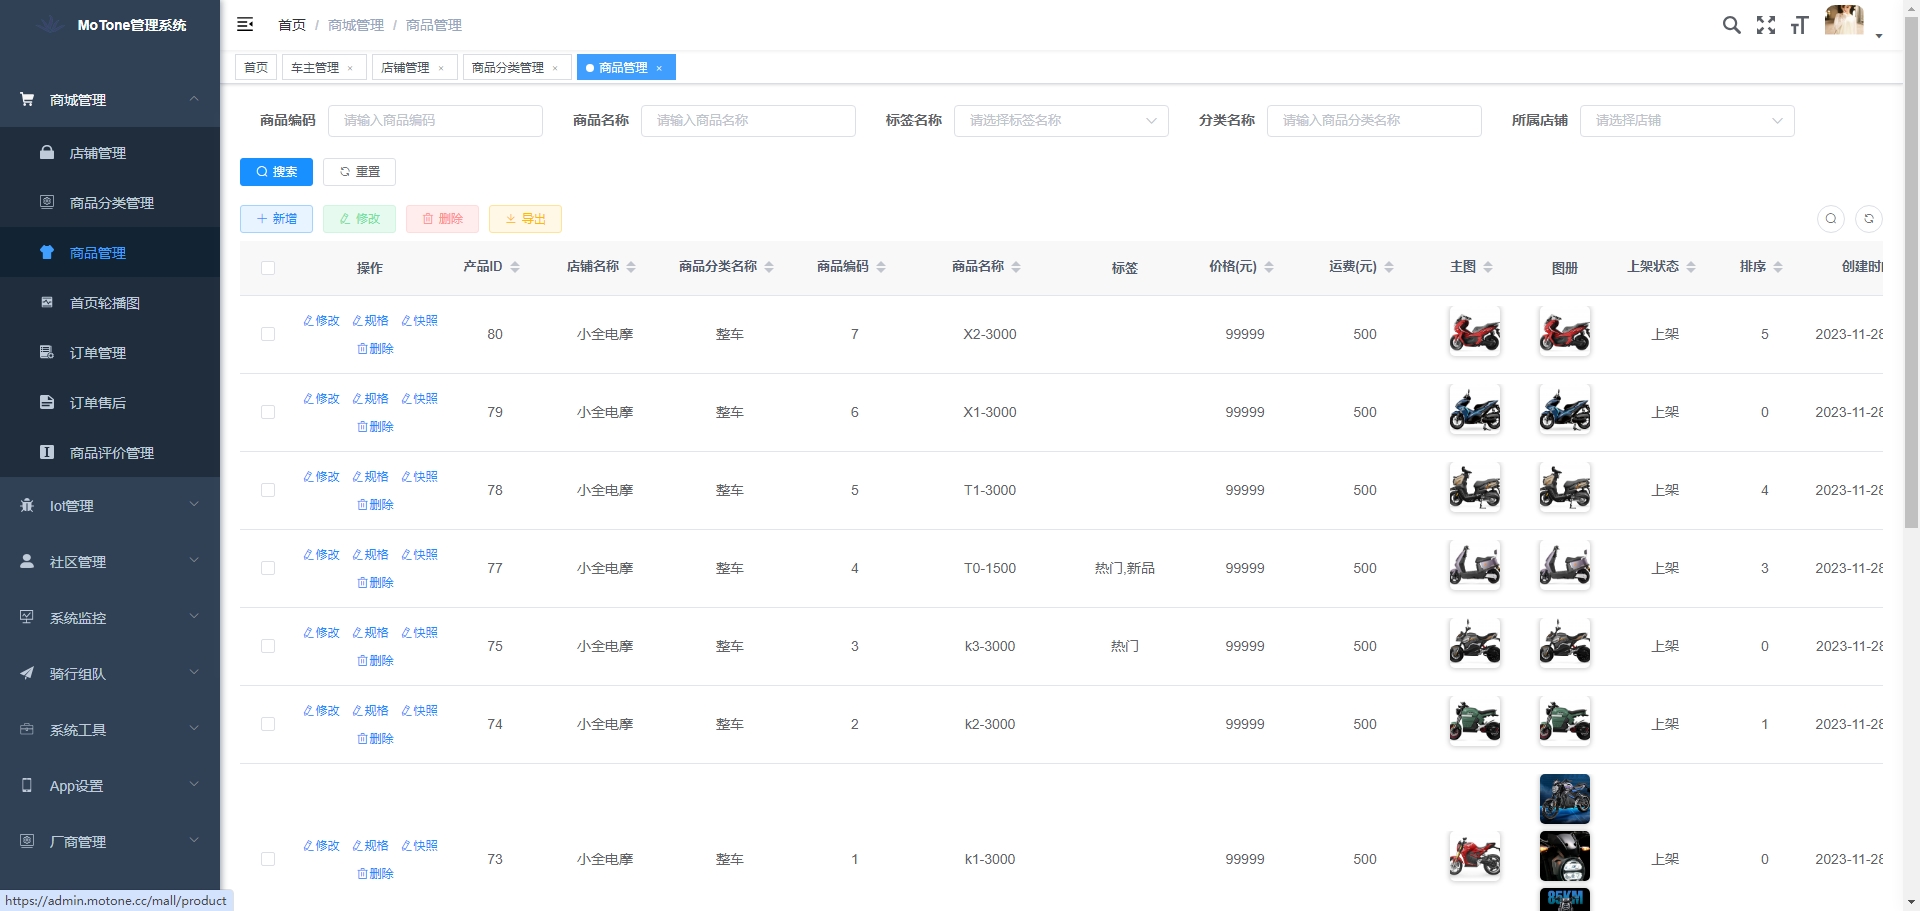Open 店铺管理 in the sidebar

tap(110, 153)
